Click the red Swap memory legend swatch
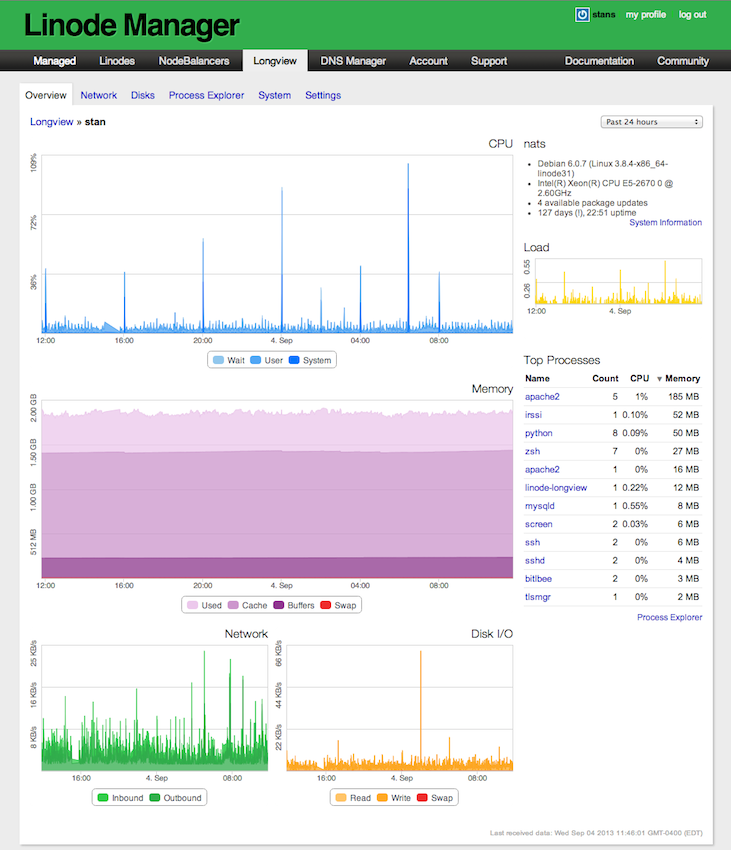The height and width of the screenshot is (850, 731). point(326,606)
